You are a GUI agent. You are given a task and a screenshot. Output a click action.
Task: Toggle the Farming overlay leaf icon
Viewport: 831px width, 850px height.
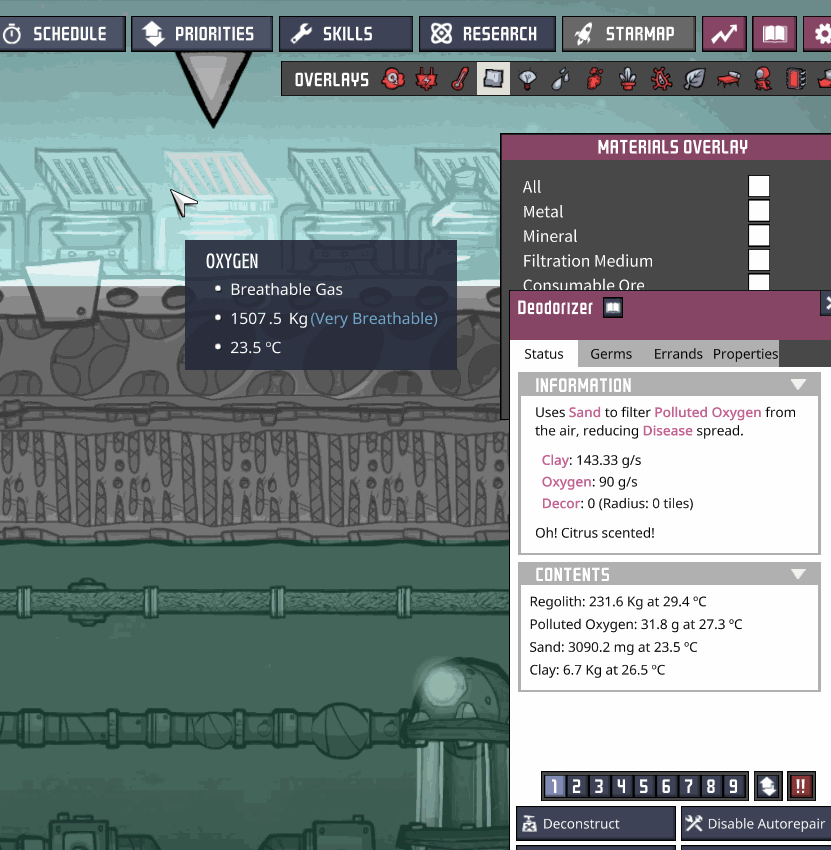(x=694, y=79)
